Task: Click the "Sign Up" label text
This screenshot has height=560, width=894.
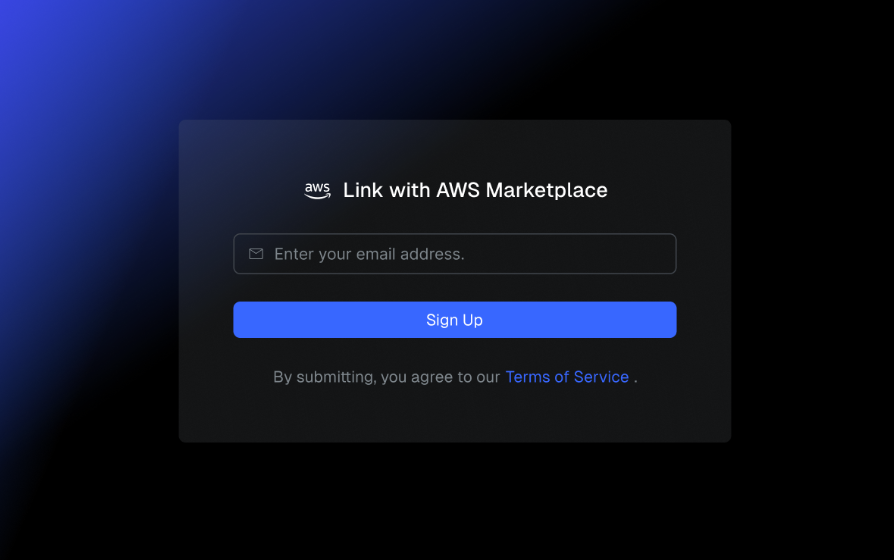Action: (454, 320)
